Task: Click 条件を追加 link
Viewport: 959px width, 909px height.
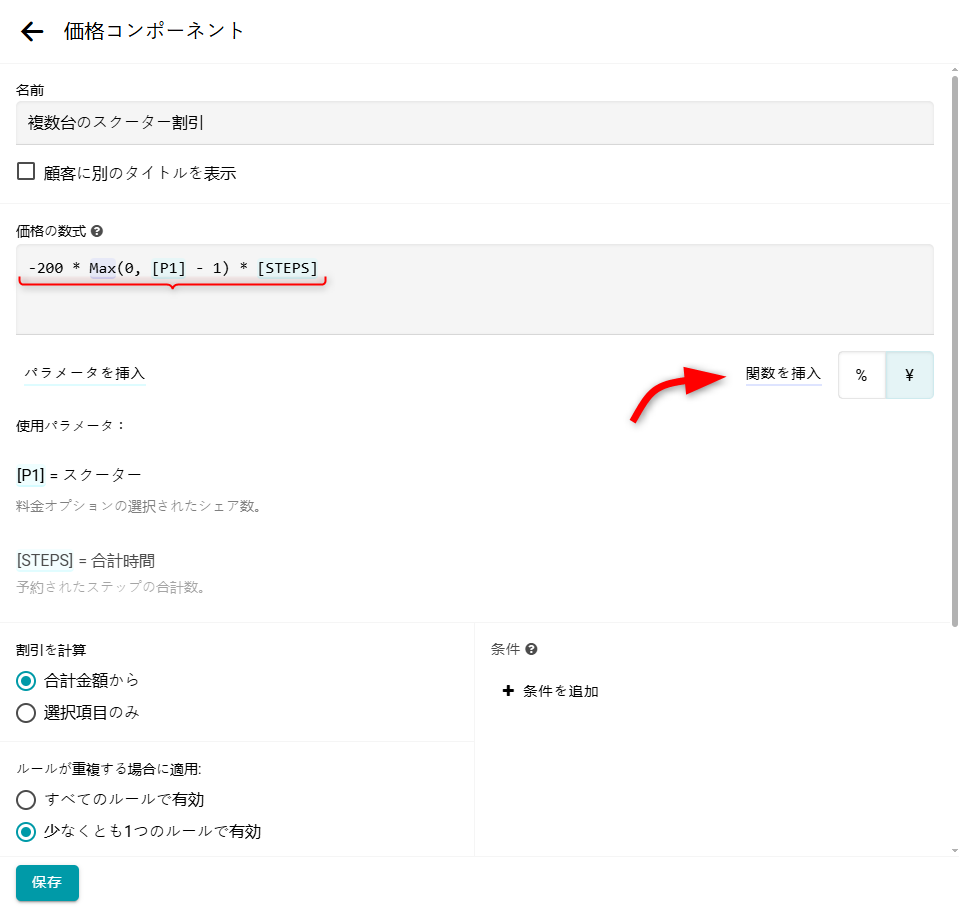Action: point(560,691)
